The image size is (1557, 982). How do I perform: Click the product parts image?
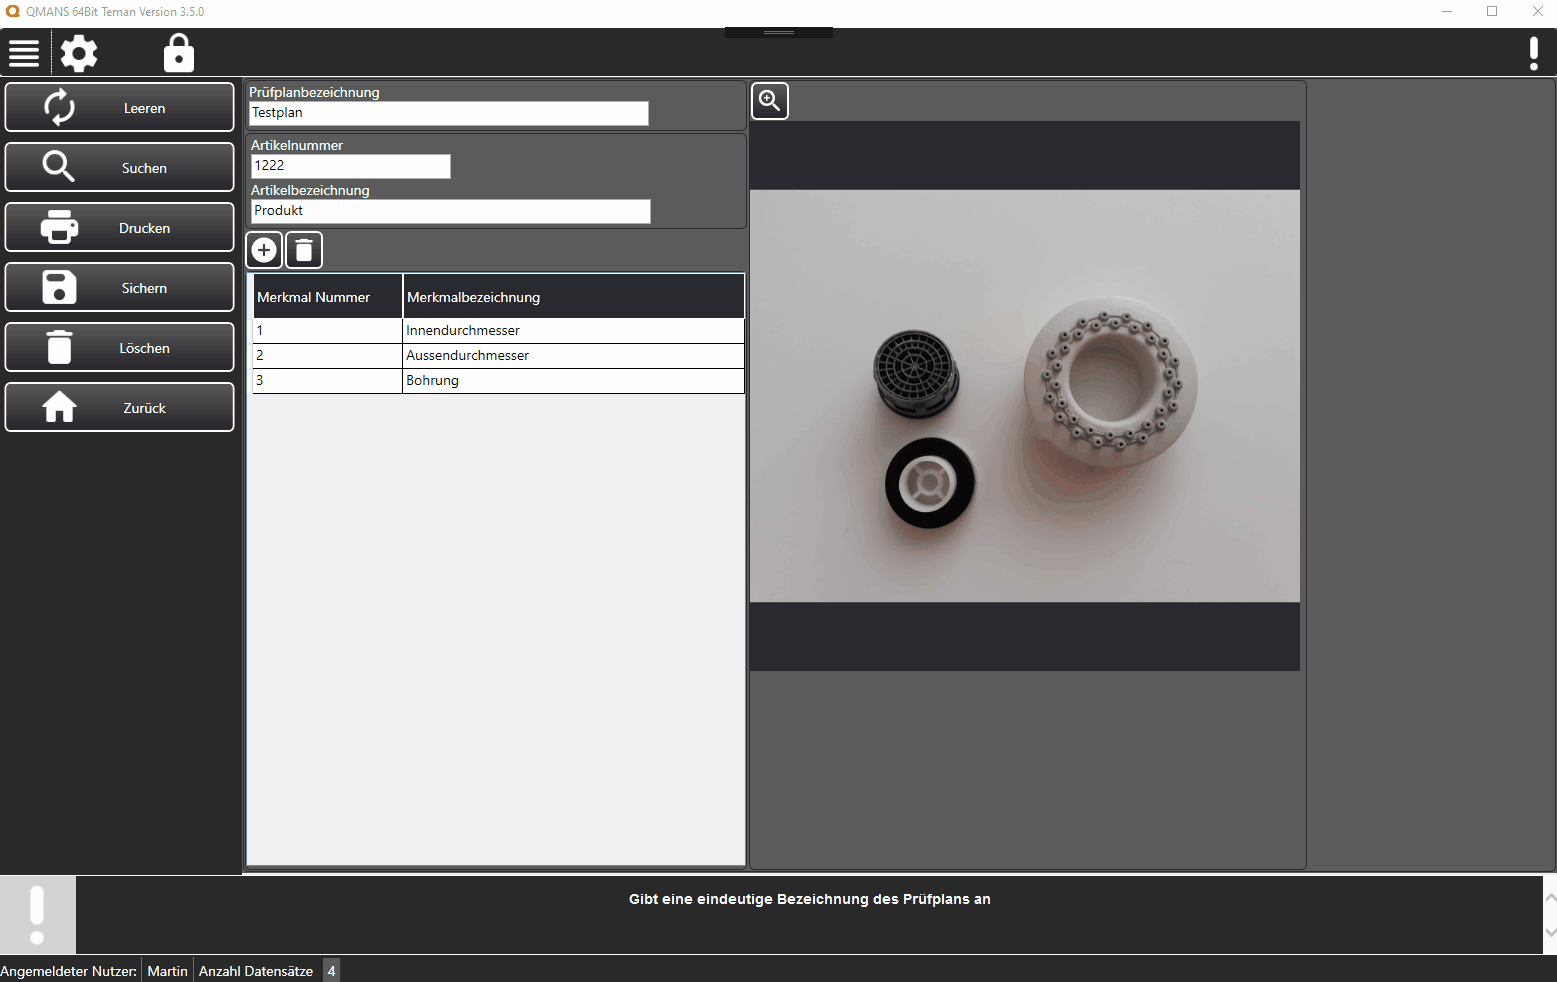[1025, 396]
